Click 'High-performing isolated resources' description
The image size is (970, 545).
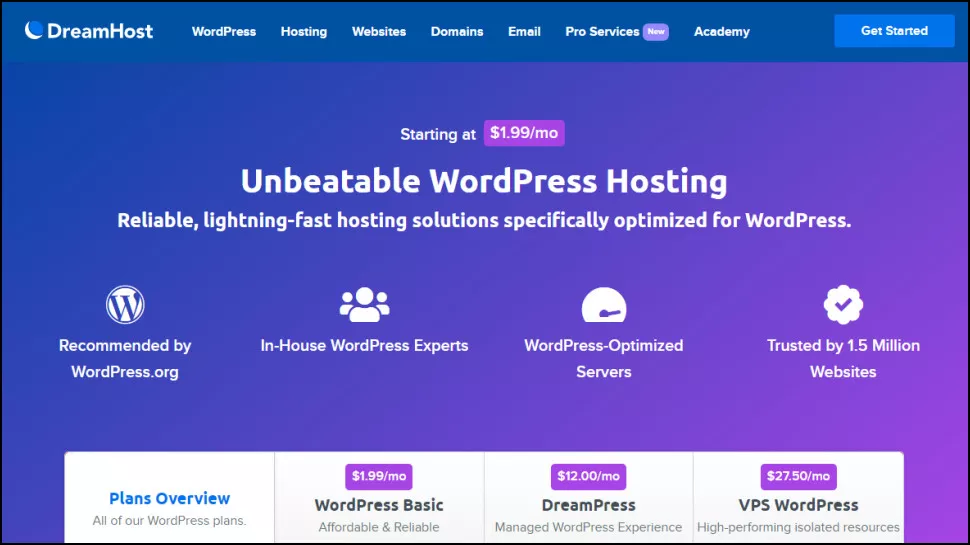[799, 527]
